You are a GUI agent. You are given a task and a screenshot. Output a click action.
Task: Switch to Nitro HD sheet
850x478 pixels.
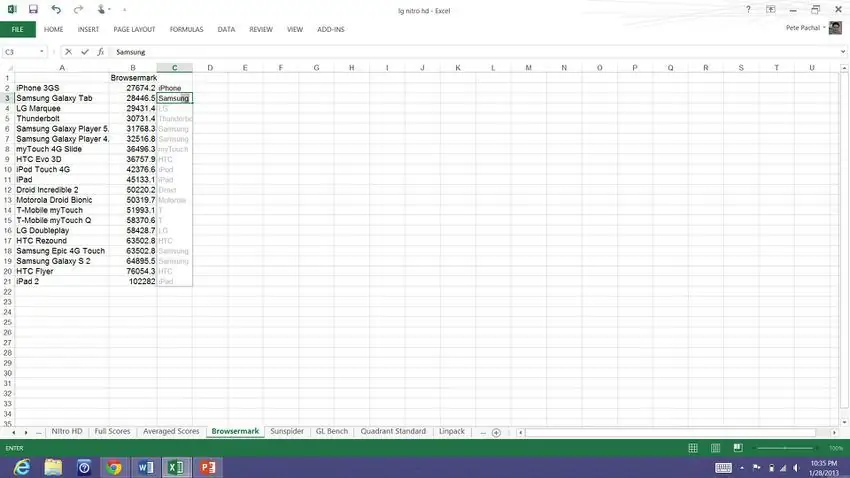67,431
